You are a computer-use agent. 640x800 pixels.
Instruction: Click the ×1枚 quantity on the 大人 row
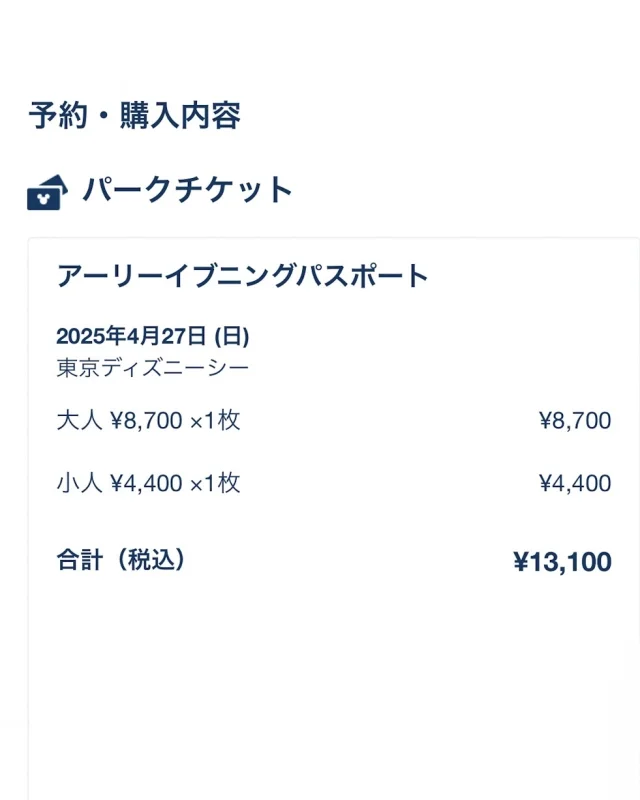pos(215,420)
